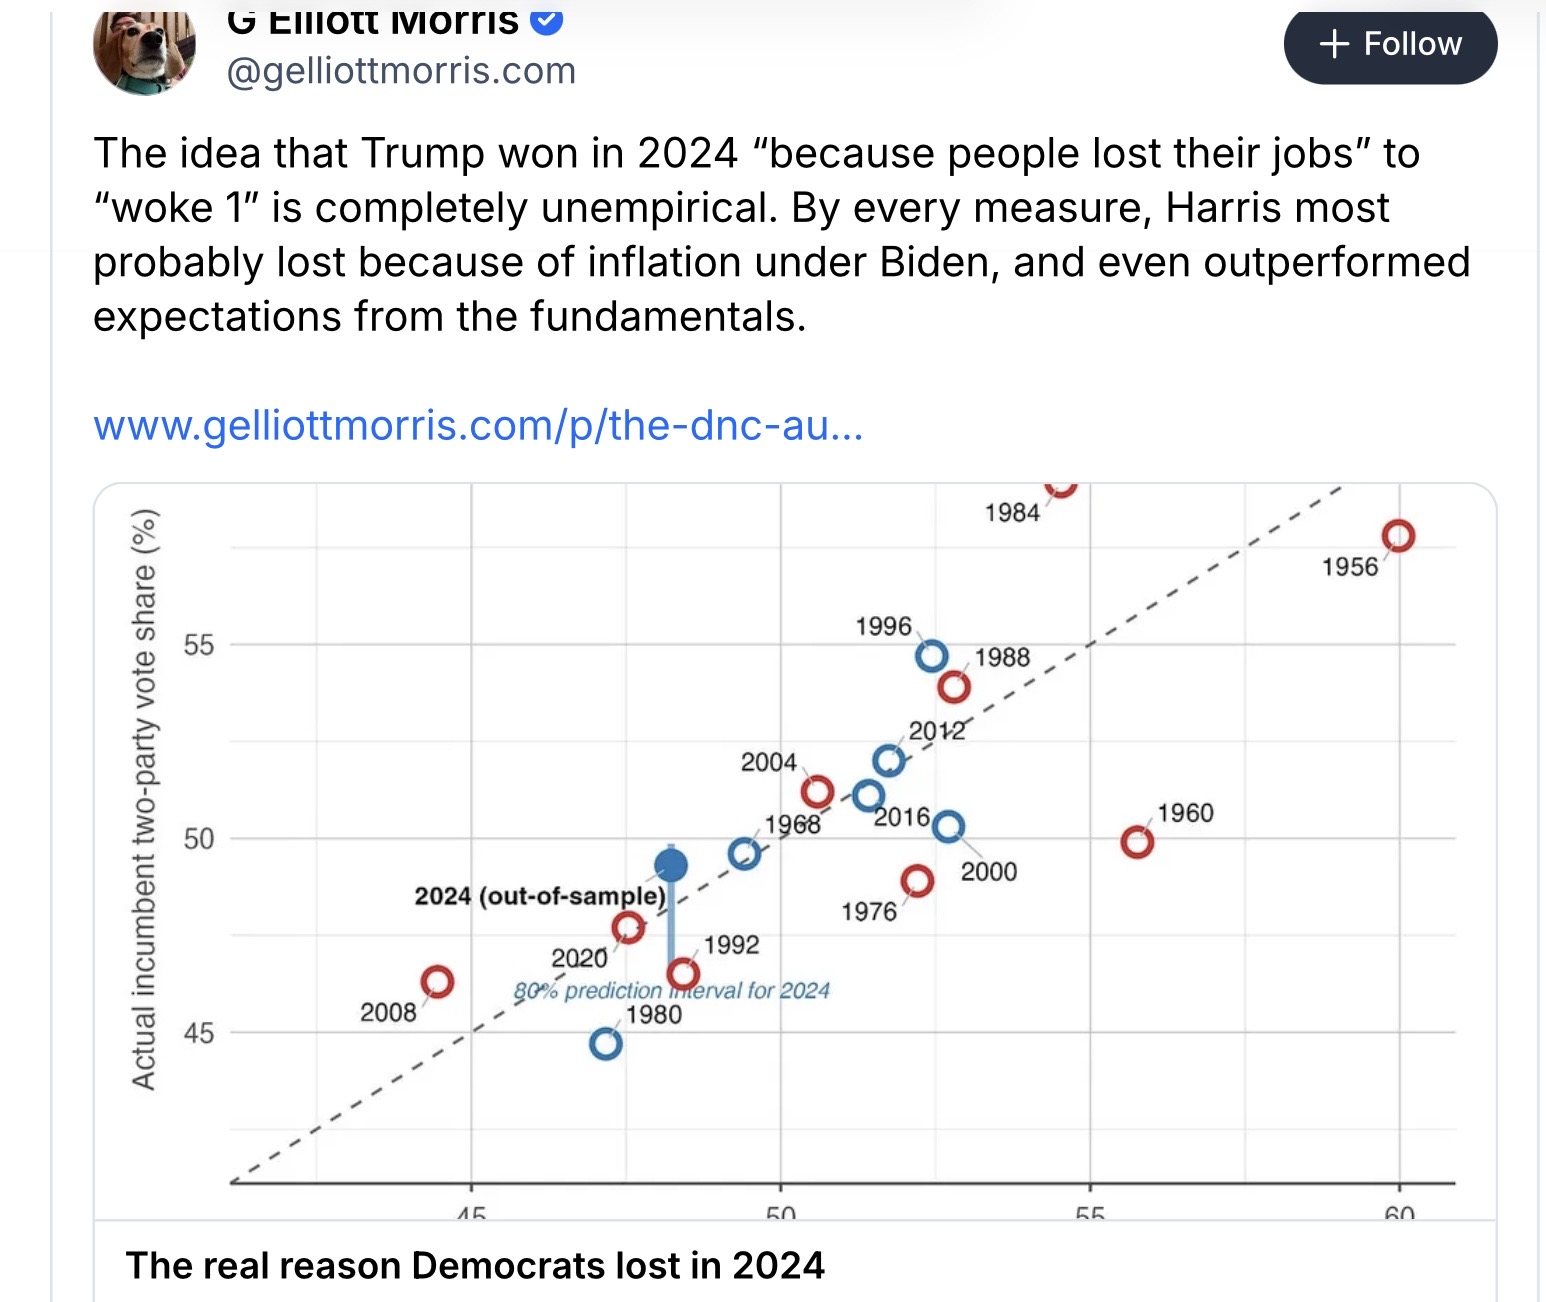The width and height of the screenshot is (1546, 1302).
Task: Click the 2008 red circle marker
Action: coord(437,982)
